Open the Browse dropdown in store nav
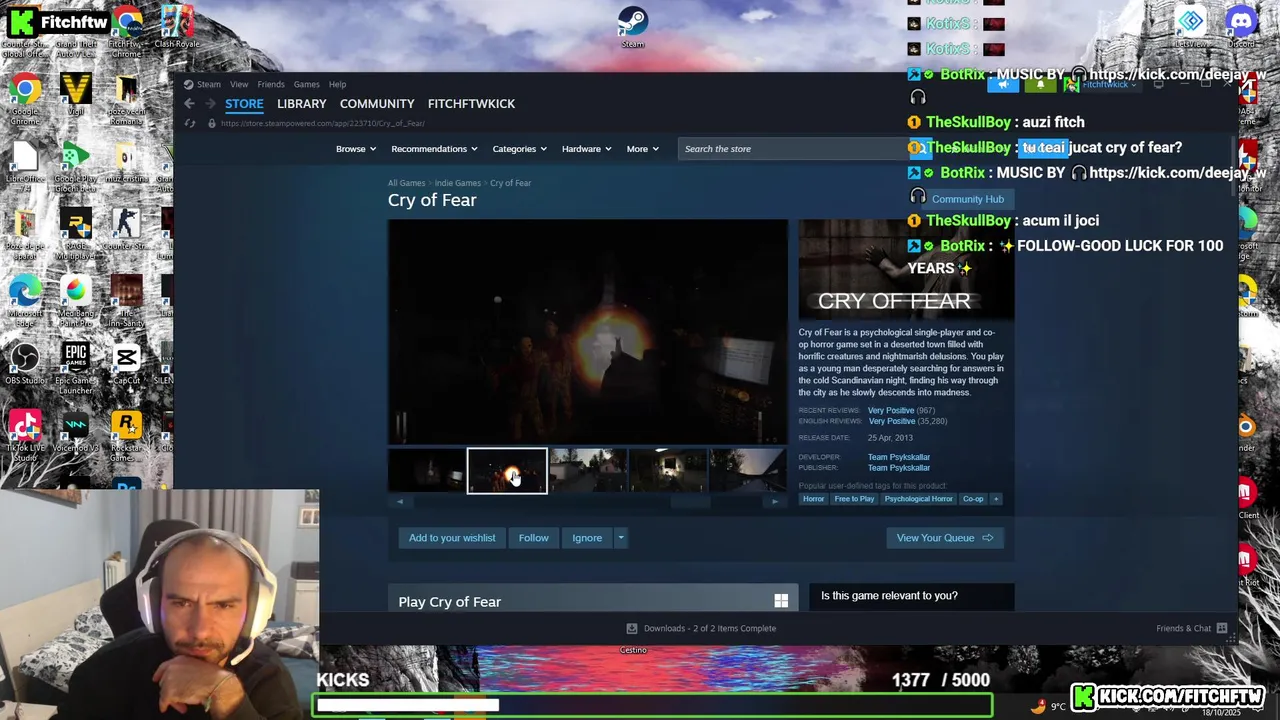 point(355,149)
